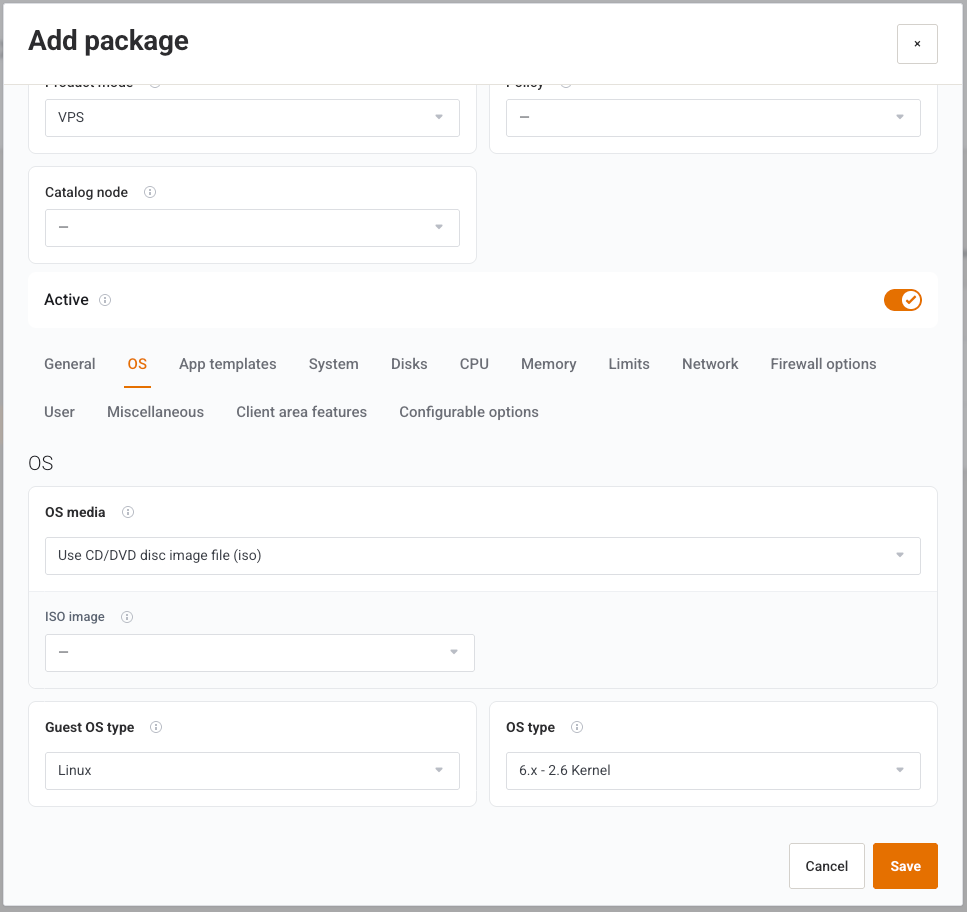Open the Firewall options tab
The height and width of the screenshot is (912, 967).
[x=823, y=364]
